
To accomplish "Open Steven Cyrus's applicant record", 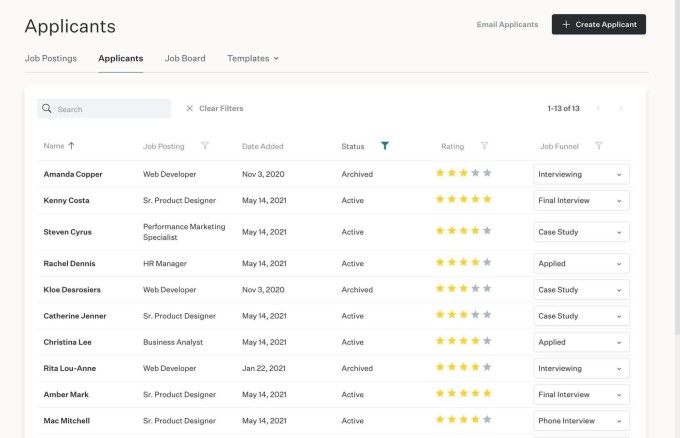I will tap(69, 232).
